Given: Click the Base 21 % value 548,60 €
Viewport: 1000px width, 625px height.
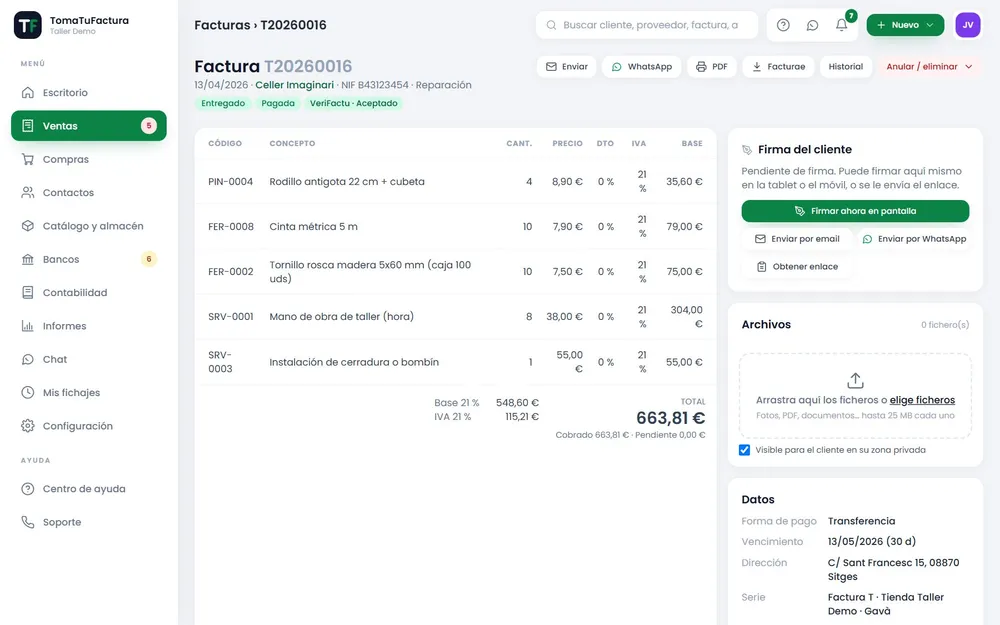Looking at the screenshot, I should point(517,402).
